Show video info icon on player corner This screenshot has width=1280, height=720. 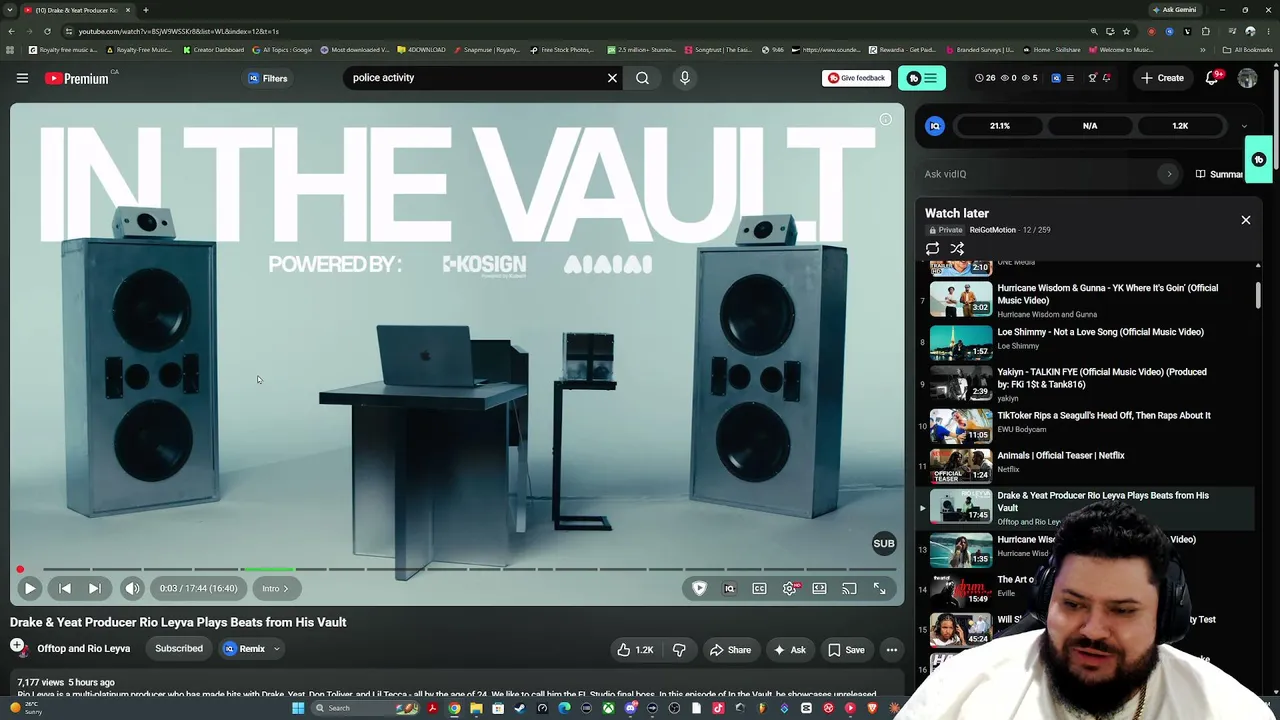pyautogui.click(x=885, y=120)
